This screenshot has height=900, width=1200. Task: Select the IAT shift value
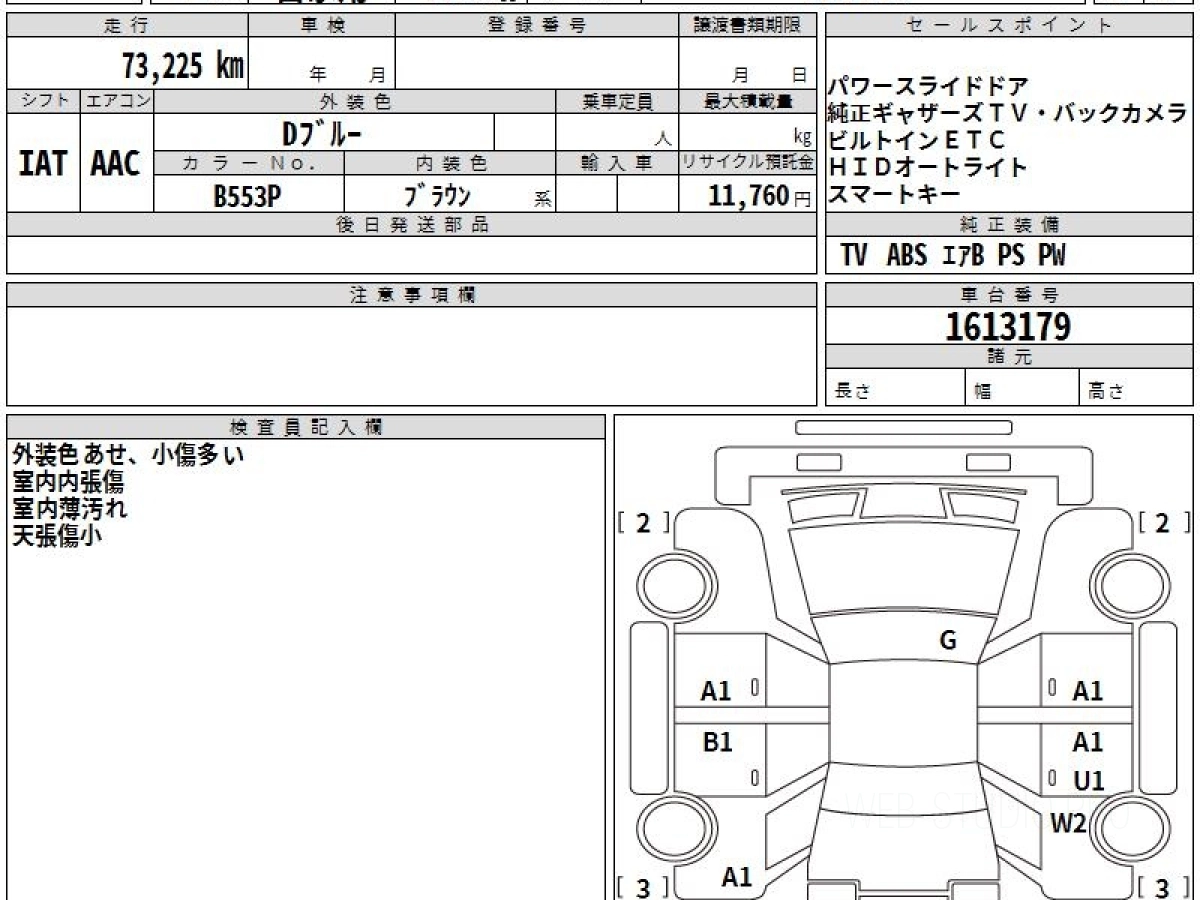pos(43,163)
